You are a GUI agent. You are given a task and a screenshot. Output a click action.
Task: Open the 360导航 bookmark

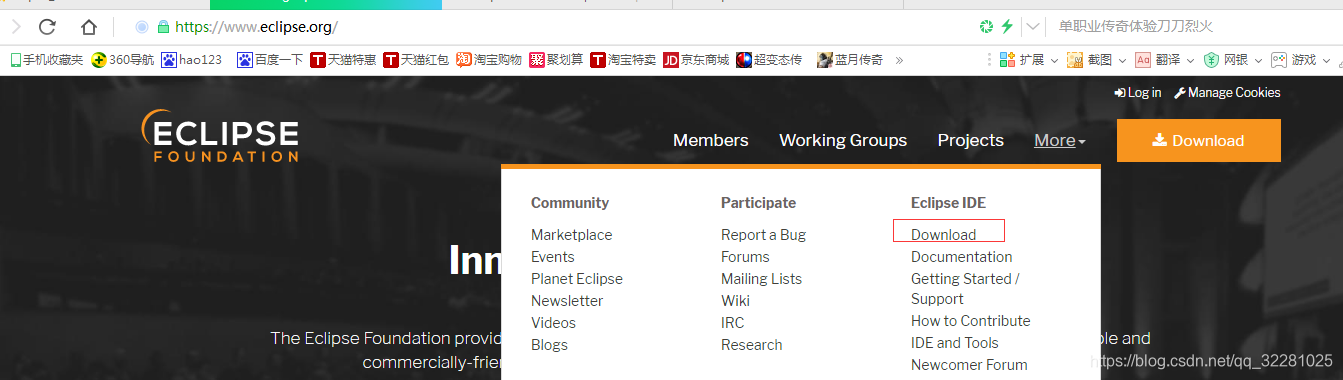(x=122, y=60)
